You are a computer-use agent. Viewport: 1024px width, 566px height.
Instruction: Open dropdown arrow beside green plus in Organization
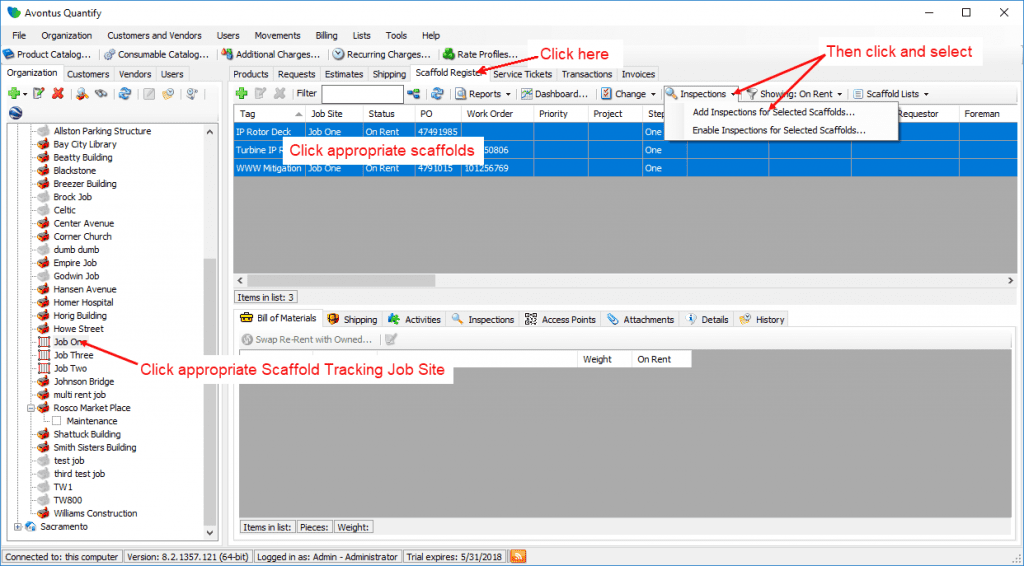coord(25,95)
